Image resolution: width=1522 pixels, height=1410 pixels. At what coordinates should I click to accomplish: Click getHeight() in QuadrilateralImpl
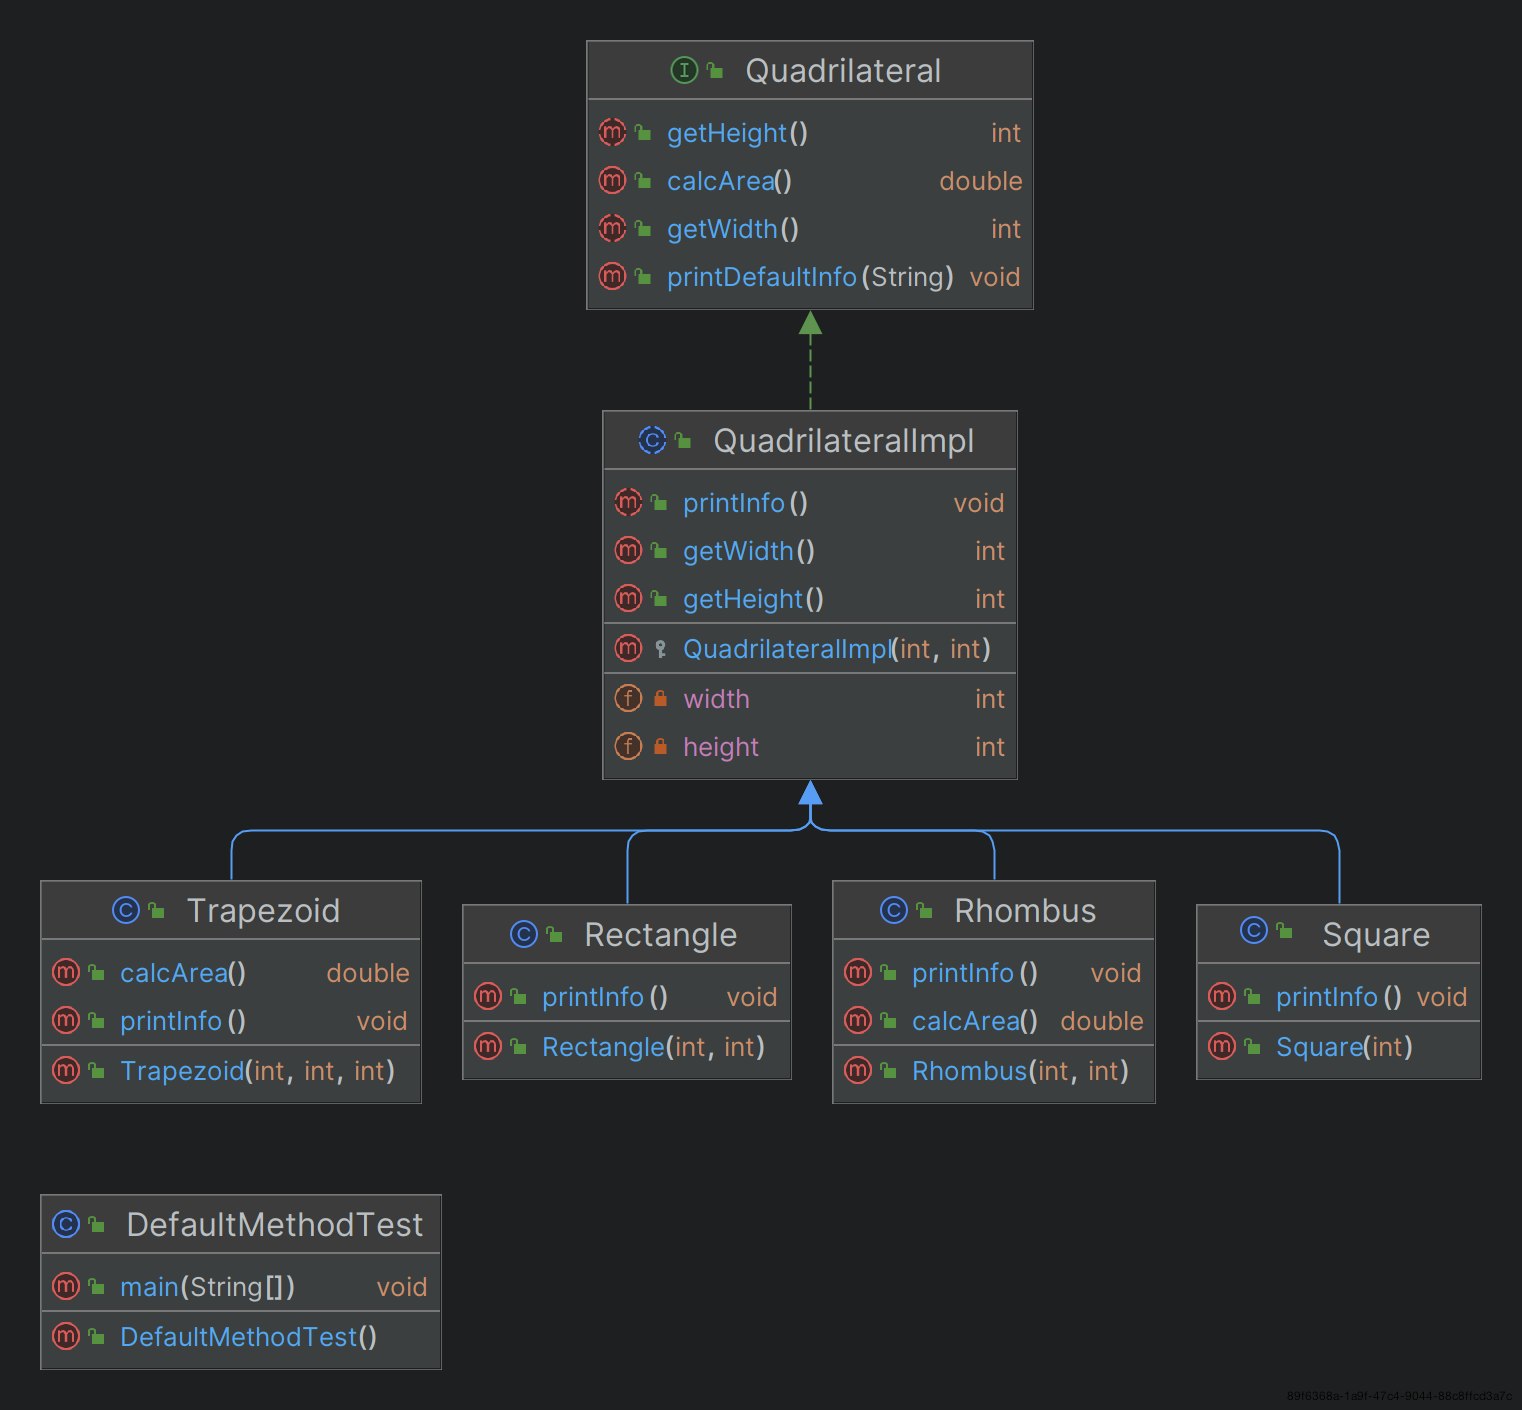(x=753, y=599)
